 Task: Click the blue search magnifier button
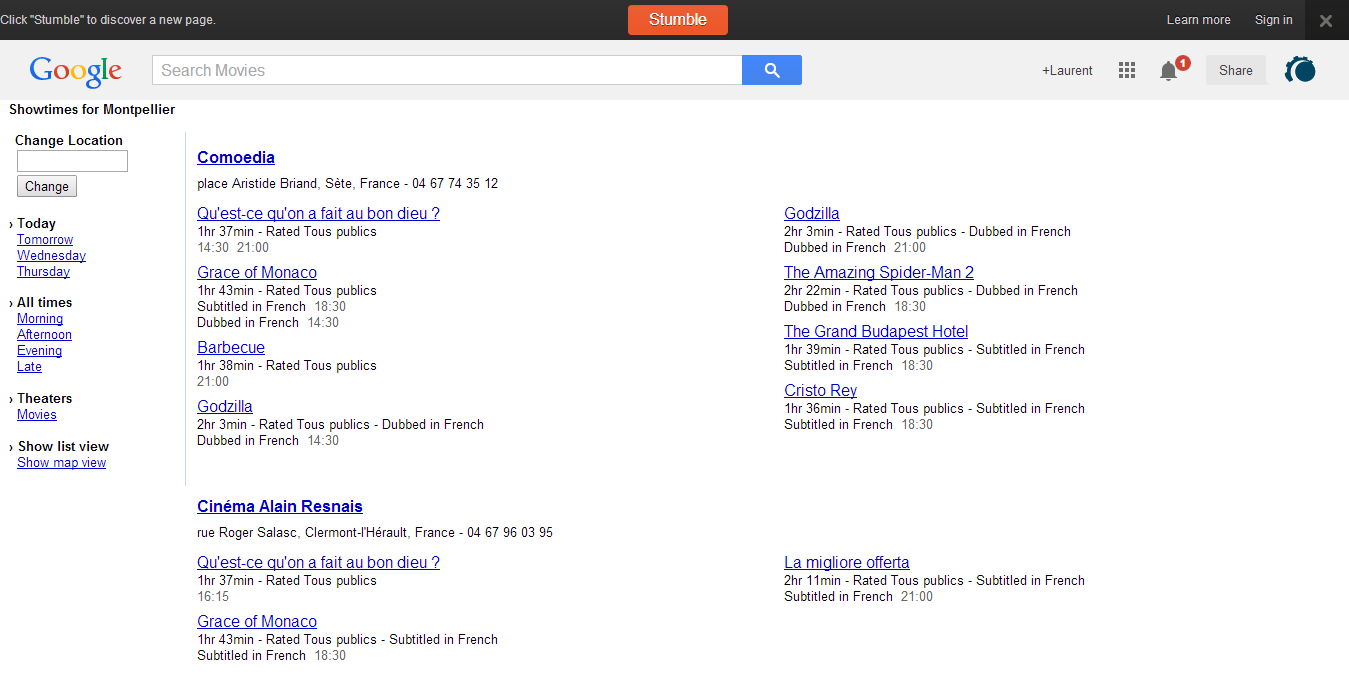(771, 70)
